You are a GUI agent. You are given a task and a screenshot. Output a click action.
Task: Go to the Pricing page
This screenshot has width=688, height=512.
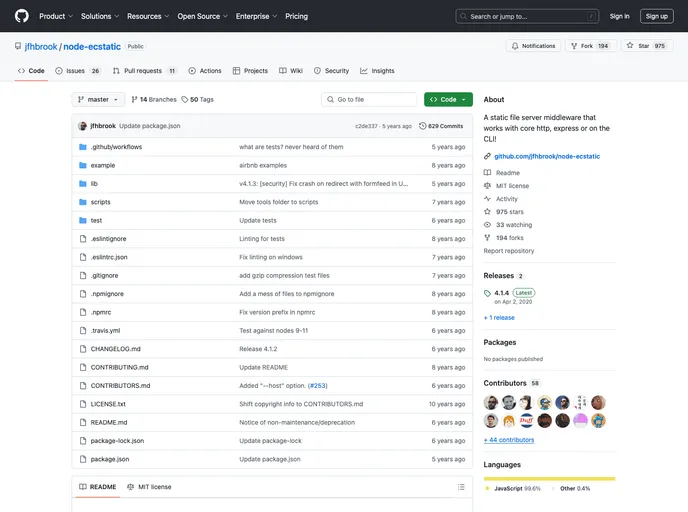297,16
